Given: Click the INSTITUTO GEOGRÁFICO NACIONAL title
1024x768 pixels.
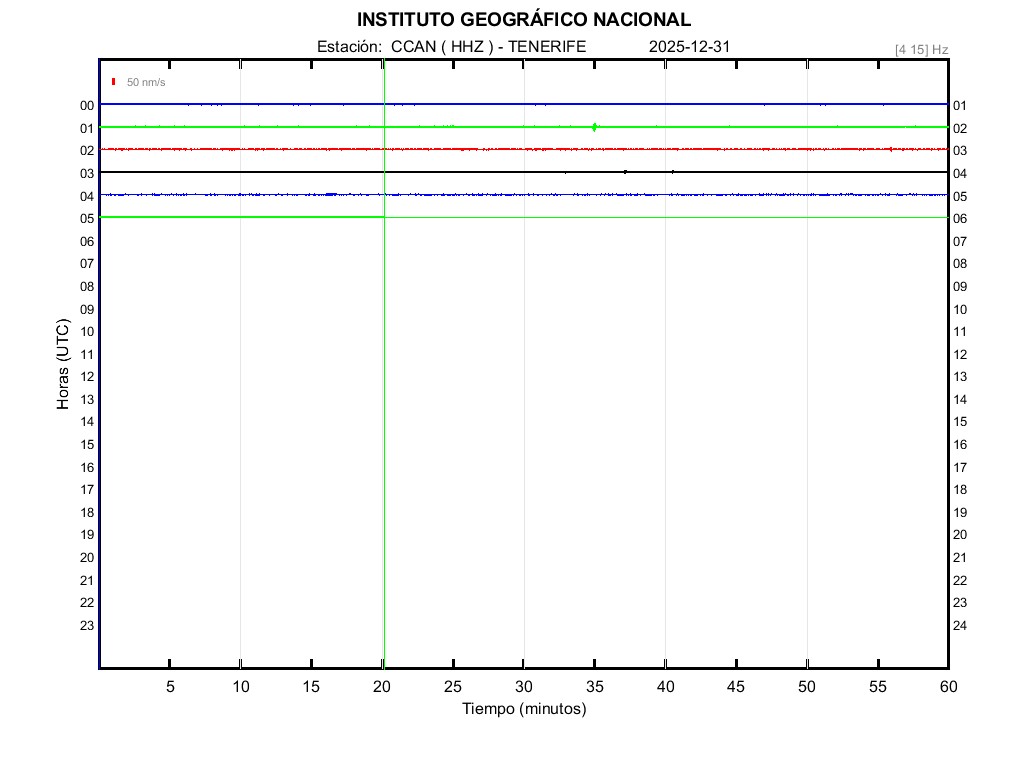Looking at the screenshot, I should click(x=523, y=20).
